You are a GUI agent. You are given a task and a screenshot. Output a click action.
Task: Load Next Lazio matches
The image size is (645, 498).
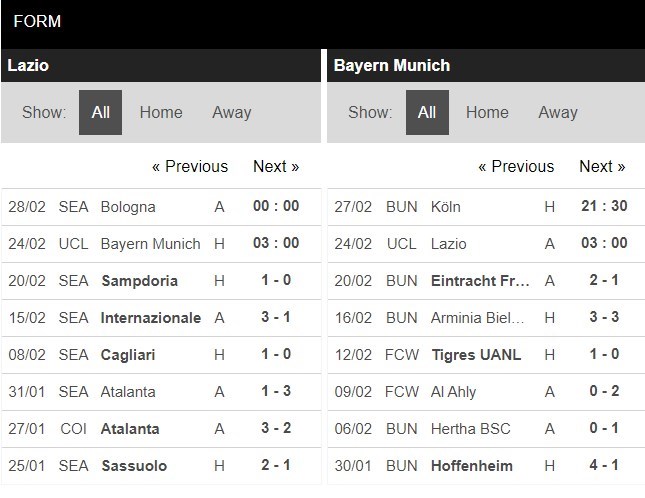(276, 166)
